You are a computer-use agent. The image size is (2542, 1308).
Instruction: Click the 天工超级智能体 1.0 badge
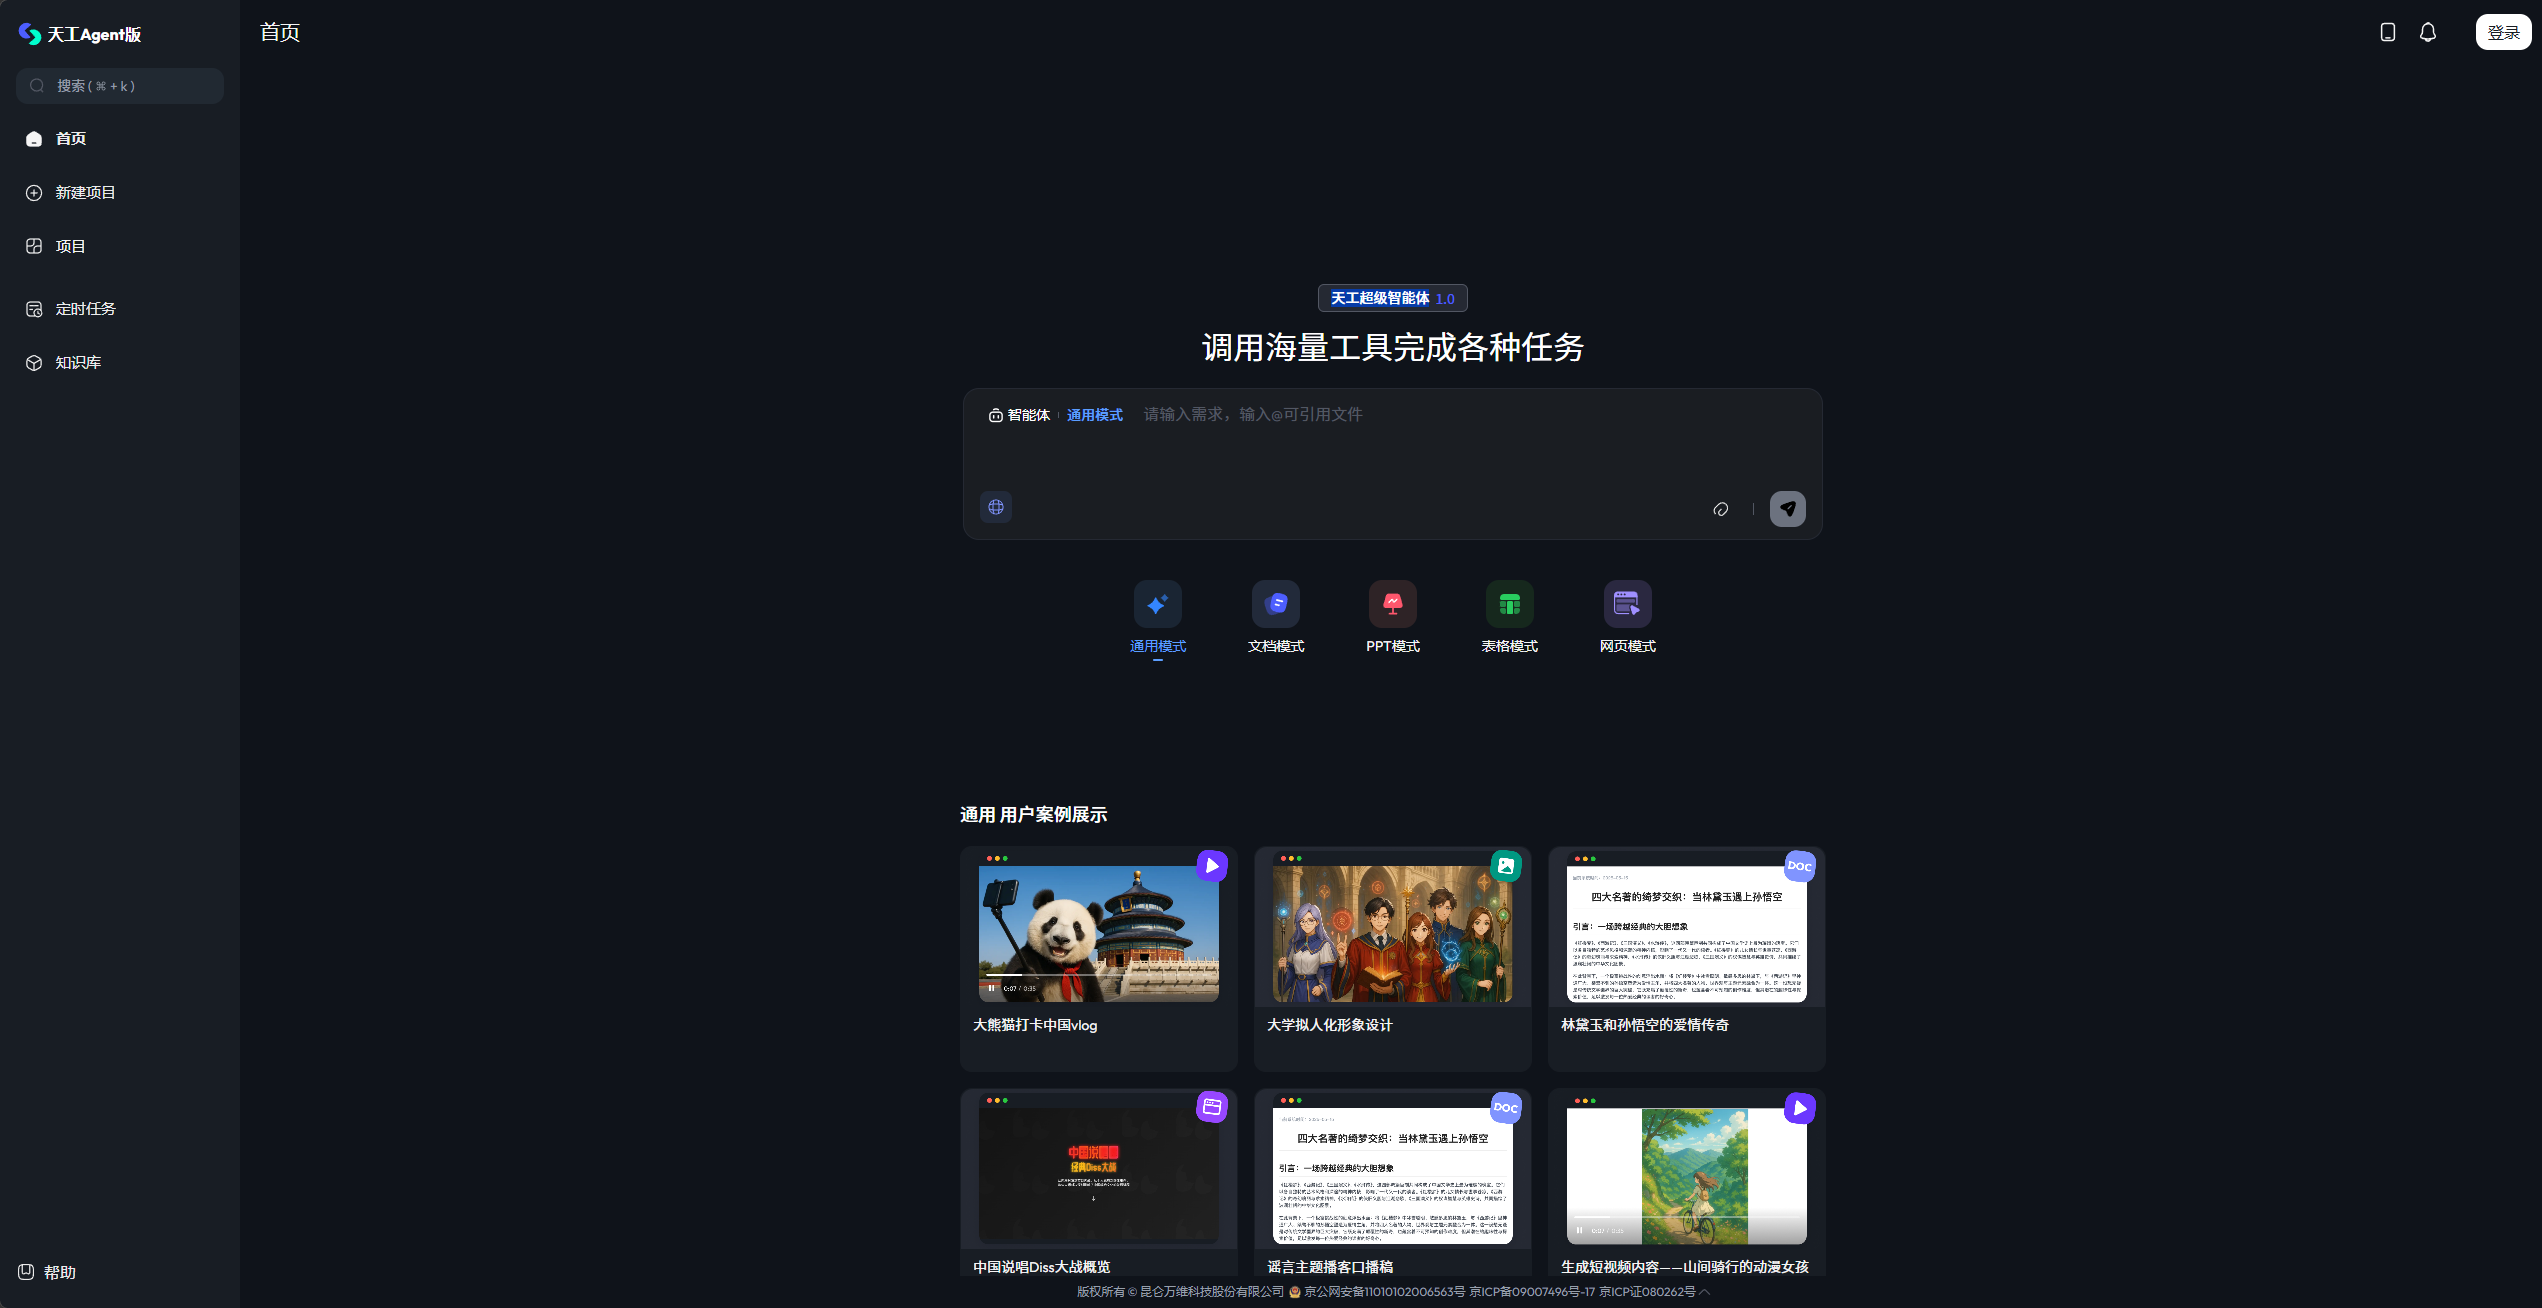tap(1393, 298)
